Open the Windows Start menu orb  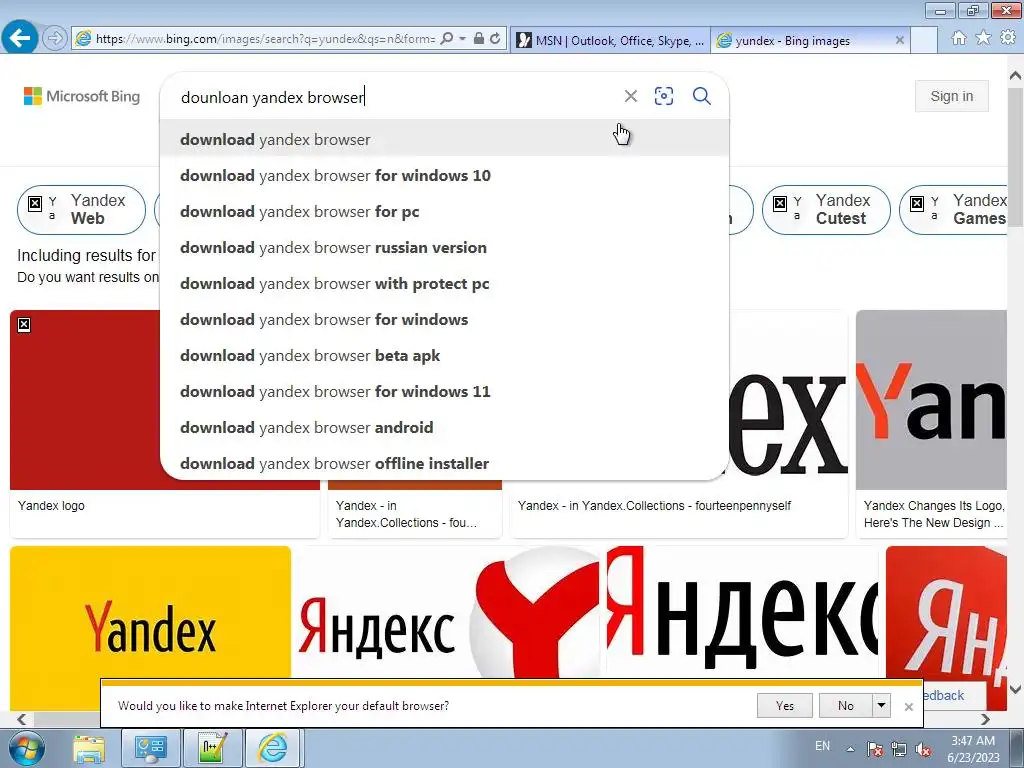pos(26,748)
